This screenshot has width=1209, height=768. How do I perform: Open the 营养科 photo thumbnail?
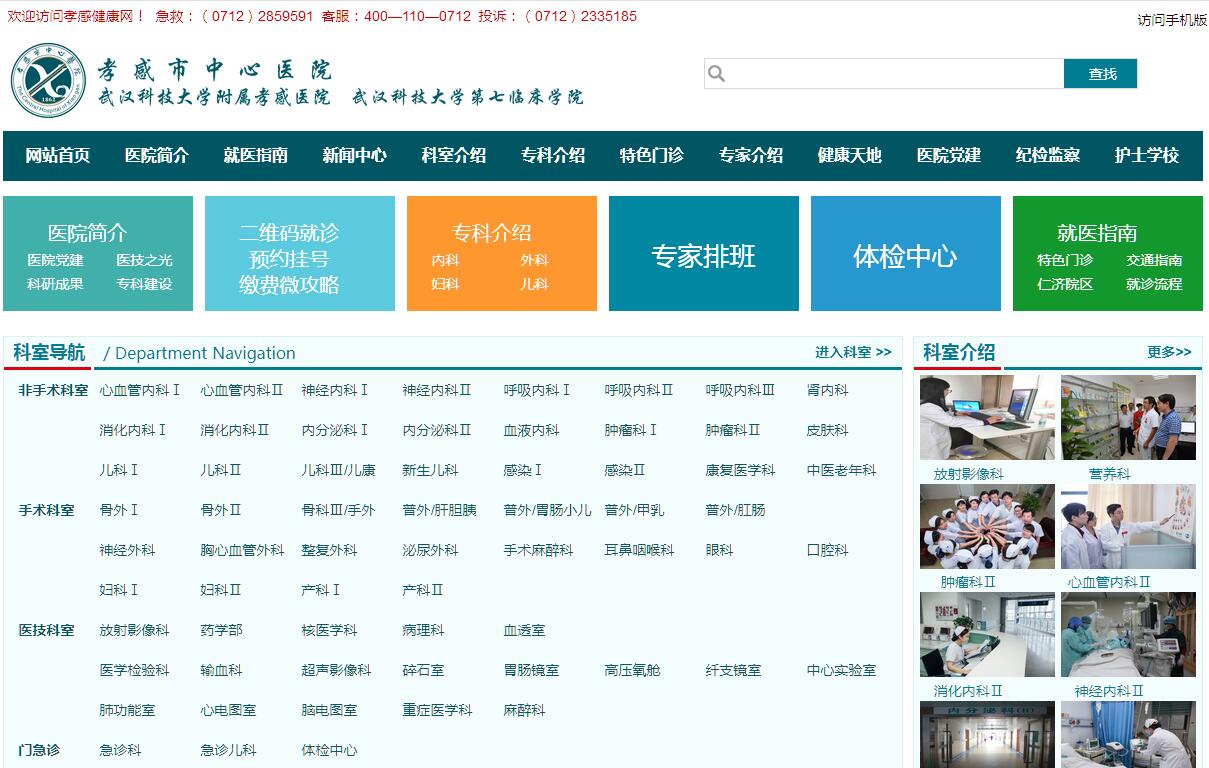pos(1128,418)
